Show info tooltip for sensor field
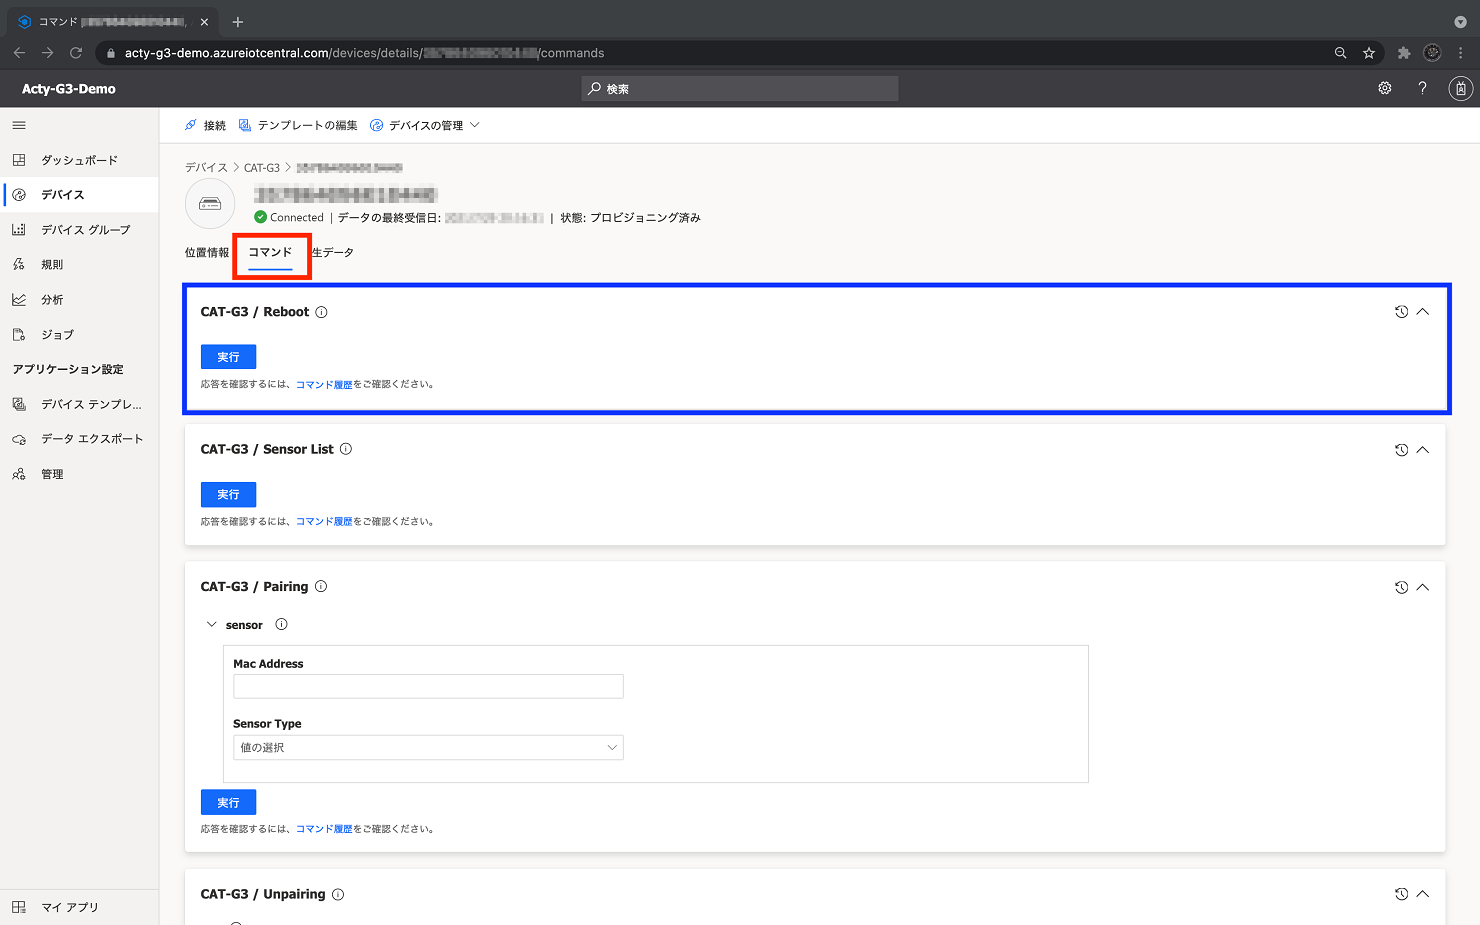Viewport: 1480px width, 925px height. [281, 624]
